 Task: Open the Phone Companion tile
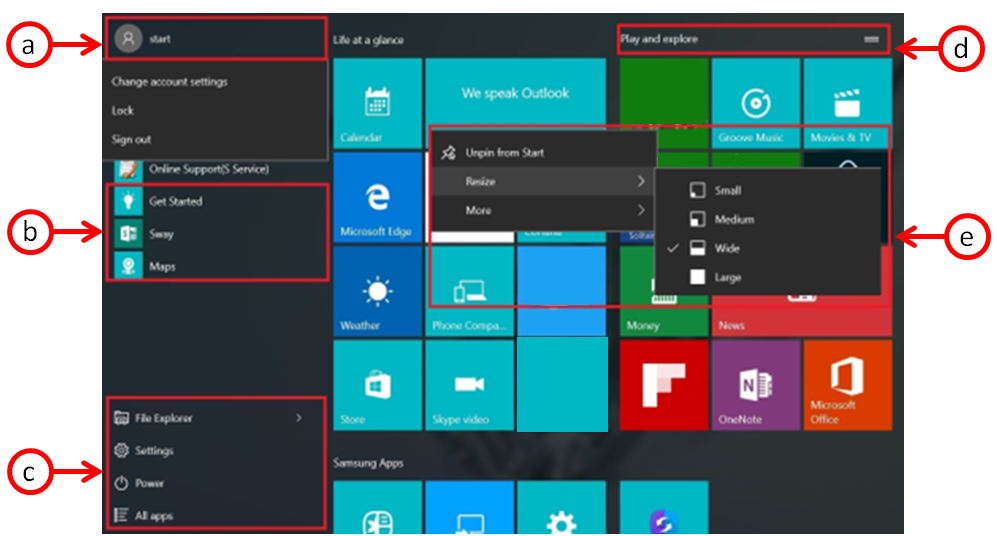[x=470, y=291]
